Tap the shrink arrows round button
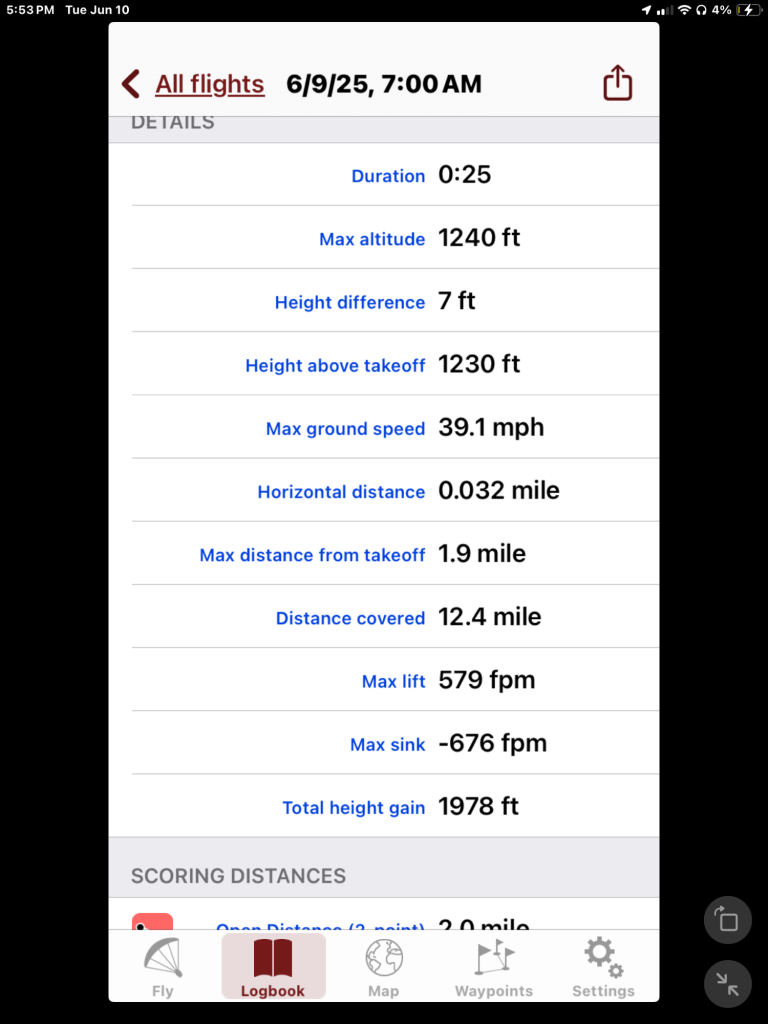This screenshot has width=768, height=1024. pyautogui.click(x=728, y=983)
